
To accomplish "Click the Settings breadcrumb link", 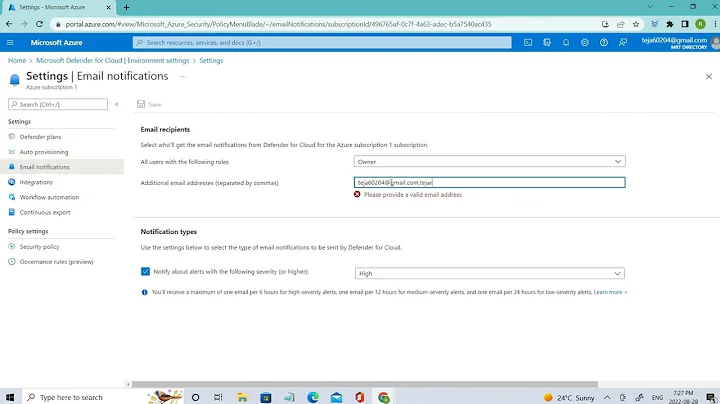I will click(x=211, y=60).
